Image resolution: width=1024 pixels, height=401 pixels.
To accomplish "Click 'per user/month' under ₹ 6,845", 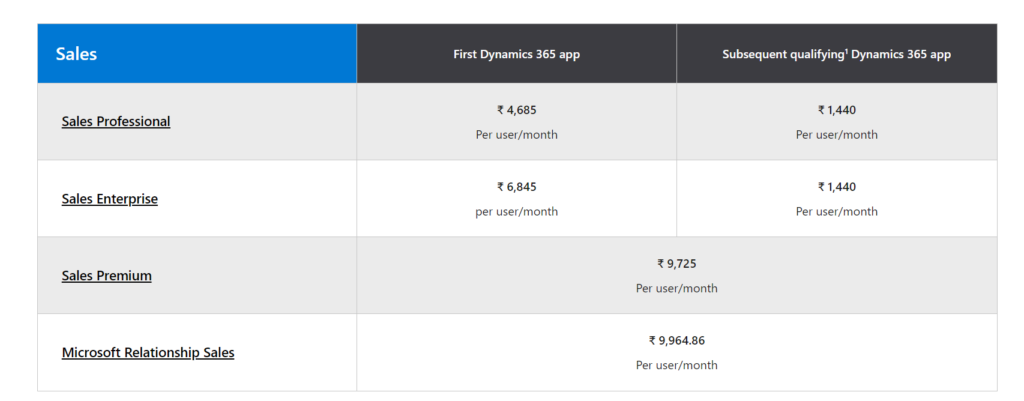I will pyautogui.click(x=516, y=211).
